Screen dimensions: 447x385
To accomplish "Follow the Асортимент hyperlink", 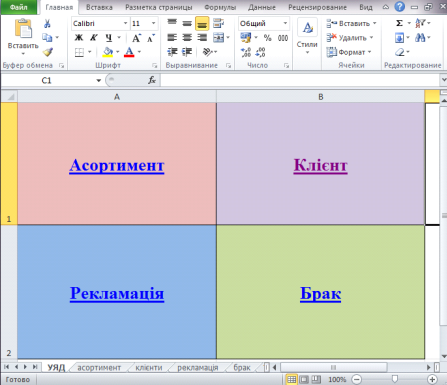I will click(x=117, y=165).
